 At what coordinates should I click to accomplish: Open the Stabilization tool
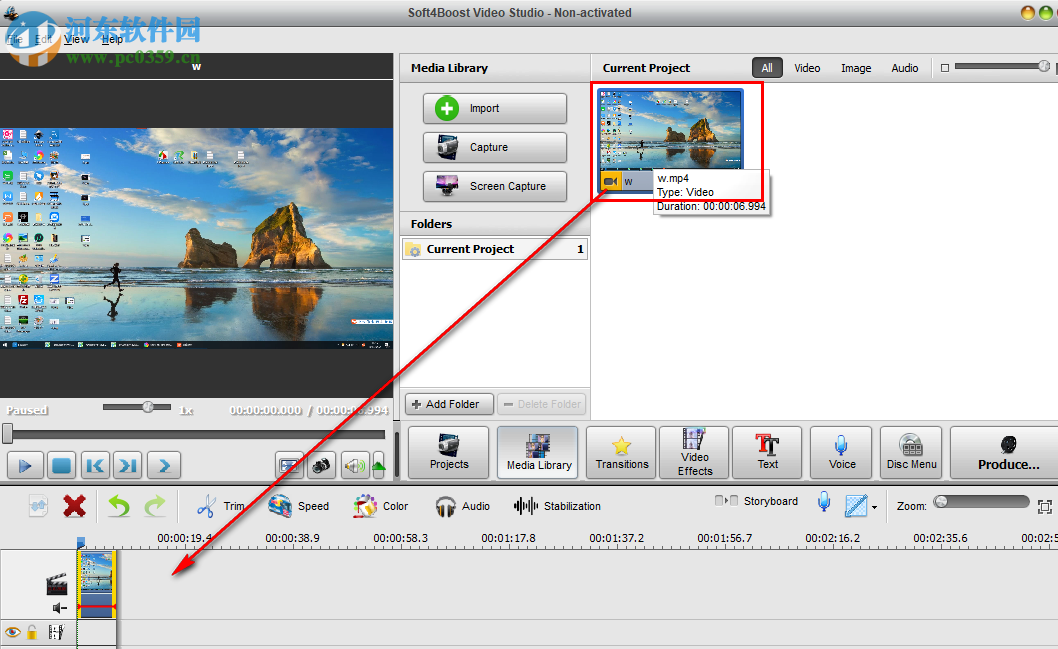[x=557, y=506]
